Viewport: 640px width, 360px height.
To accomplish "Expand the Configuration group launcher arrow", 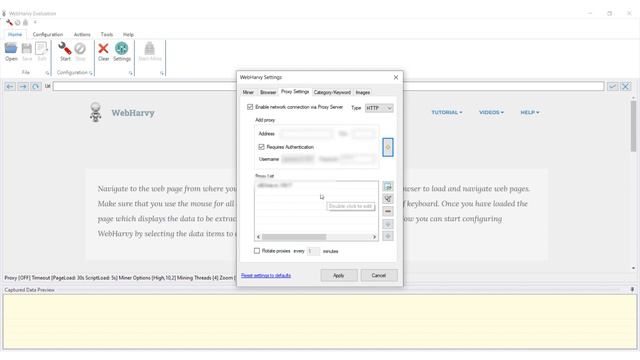I will (91, 73).
